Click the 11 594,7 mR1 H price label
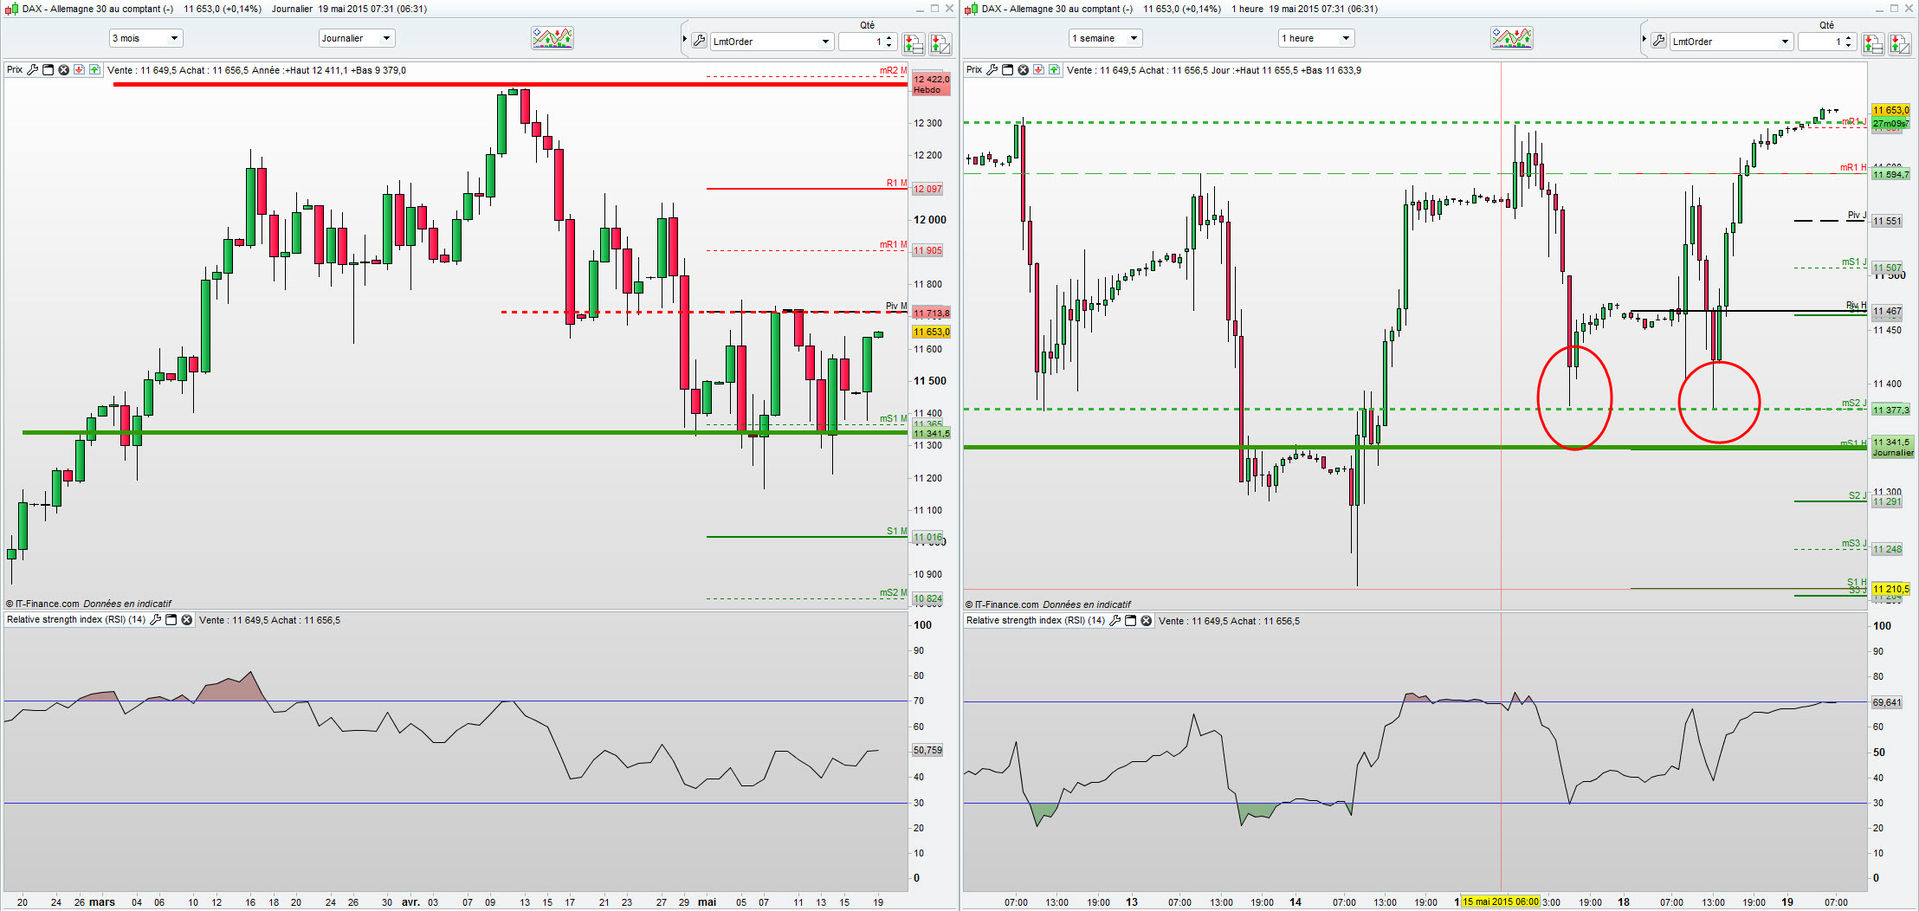 [1891, 175]
